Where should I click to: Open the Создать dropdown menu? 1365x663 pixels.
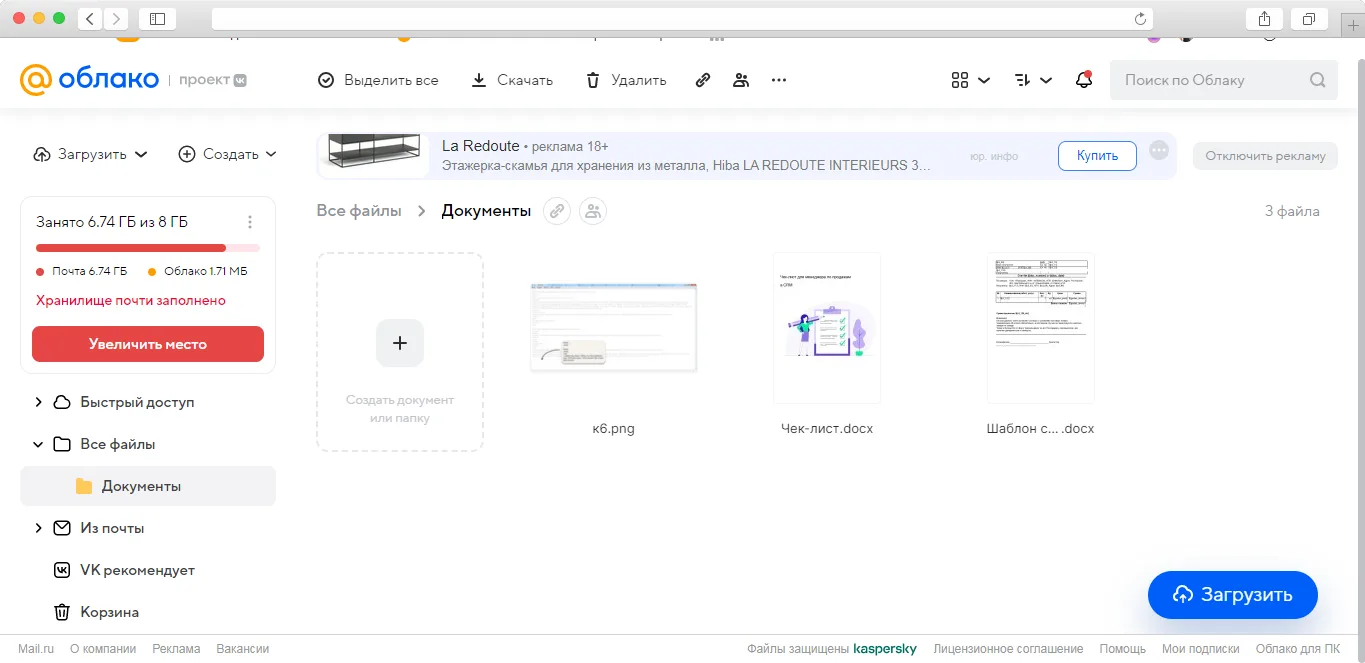tap(227, 154)
